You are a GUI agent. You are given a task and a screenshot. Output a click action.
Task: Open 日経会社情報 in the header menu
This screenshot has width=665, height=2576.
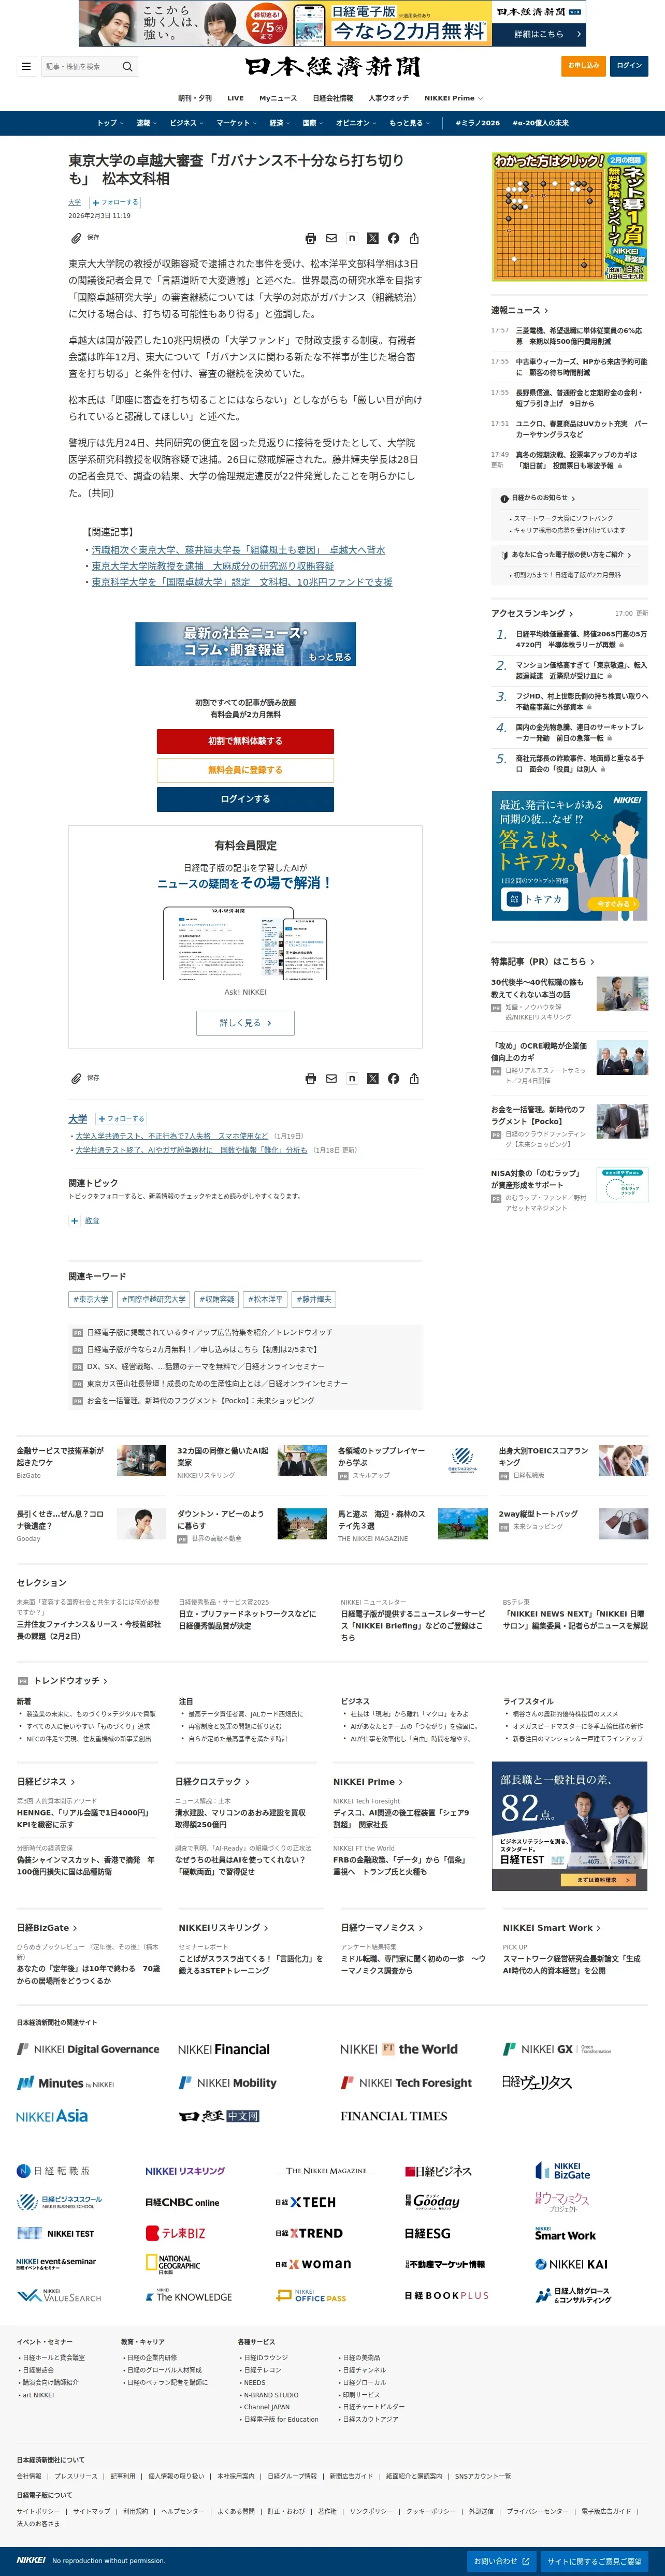pos(333,98)
